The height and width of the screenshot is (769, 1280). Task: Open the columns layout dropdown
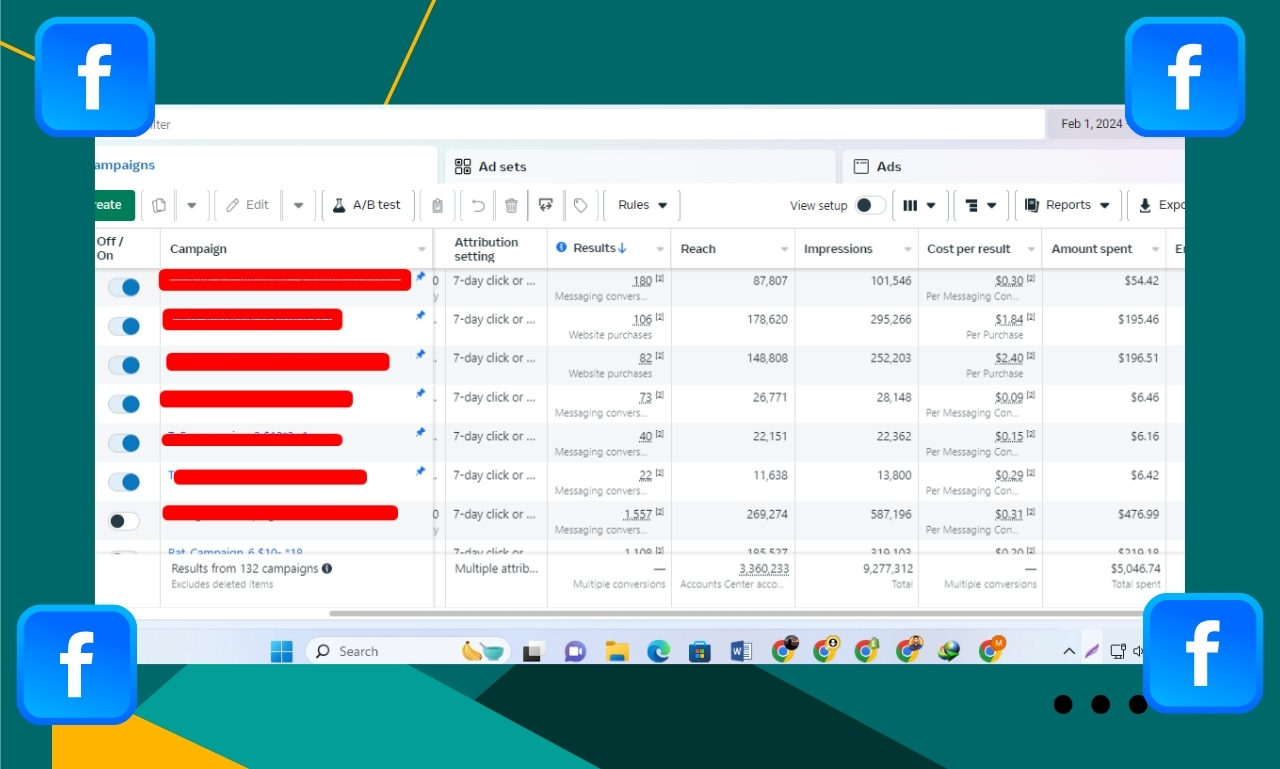tap(919, 205)
